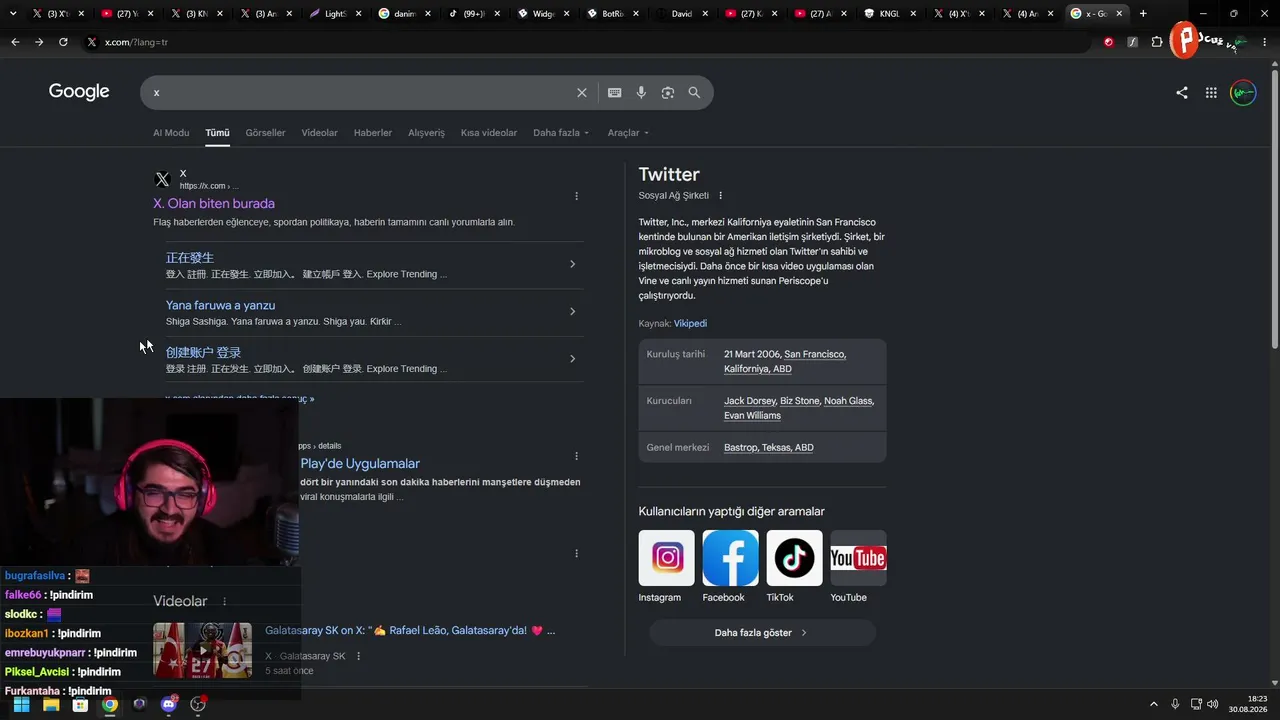Open the Vikipedi source link
The image size is (1280, 720).
pyautogui.click(x=690, y=324)
